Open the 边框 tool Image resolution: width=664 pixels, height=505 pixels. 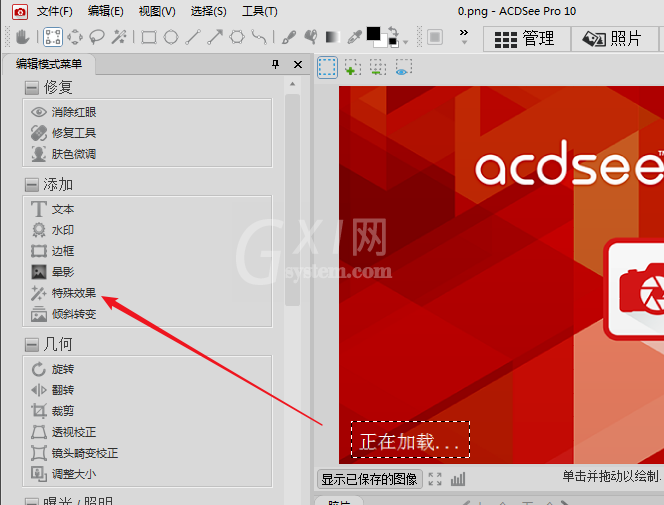coord(52,251)
